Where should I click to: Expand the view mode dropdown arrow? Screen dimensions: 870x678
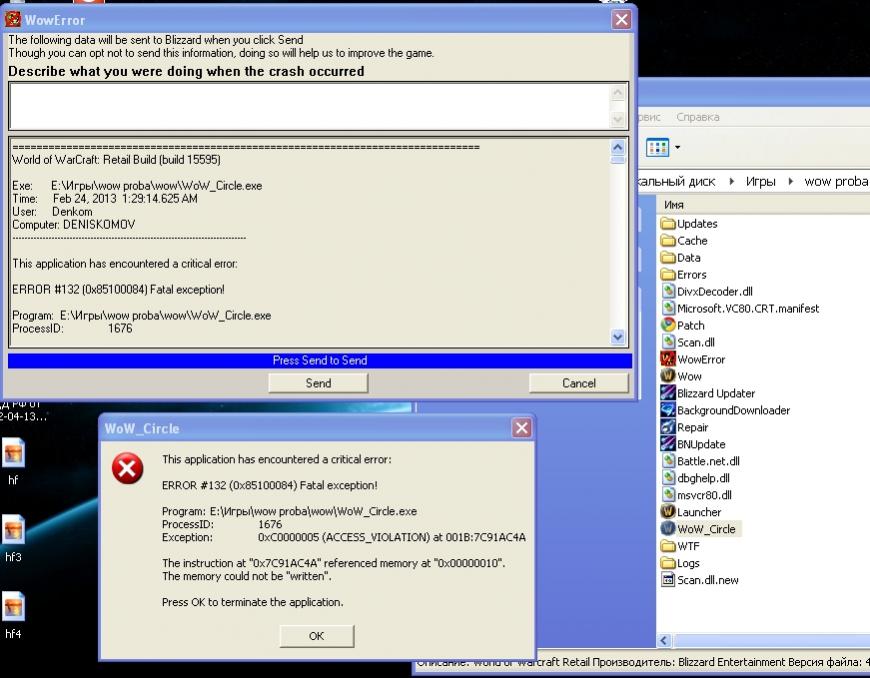(678, 148)
